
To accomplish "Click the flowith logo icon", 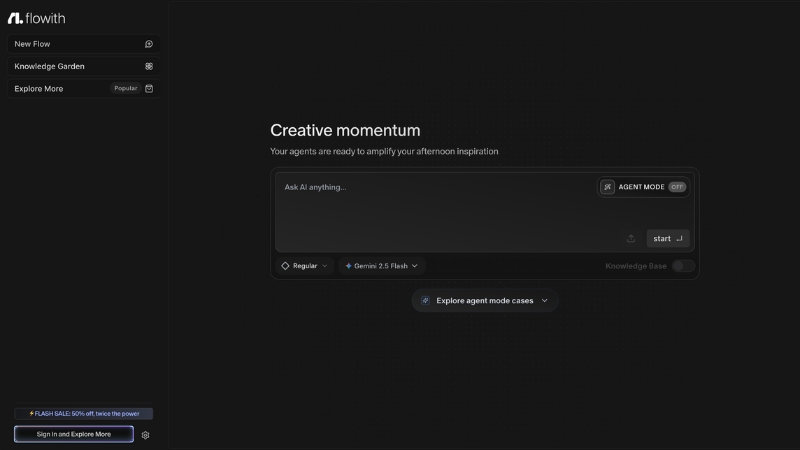I will (15, 18).
